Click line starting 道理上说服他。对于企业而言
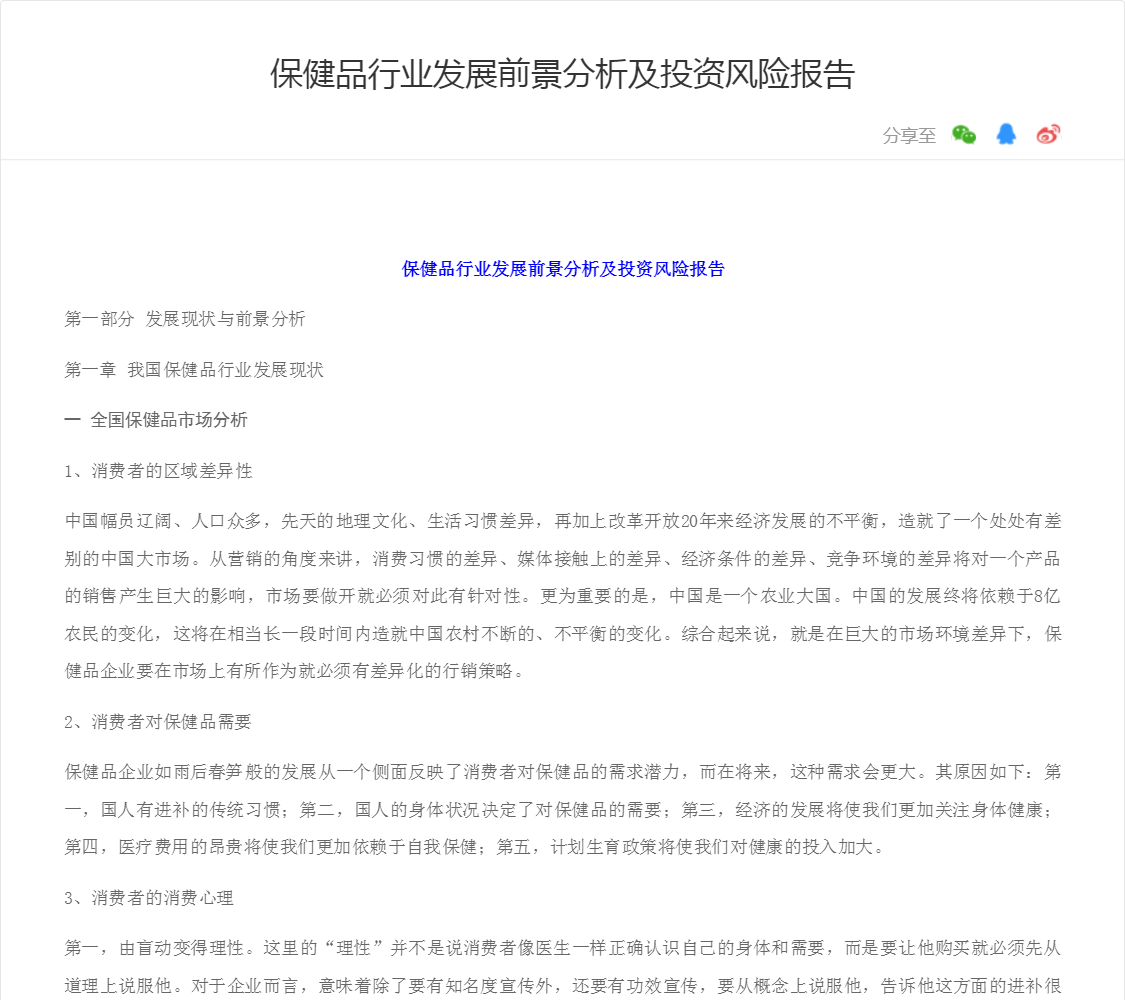This screenshot has height=1000, width=1125. pyautogui.click(x=563, y=986)
